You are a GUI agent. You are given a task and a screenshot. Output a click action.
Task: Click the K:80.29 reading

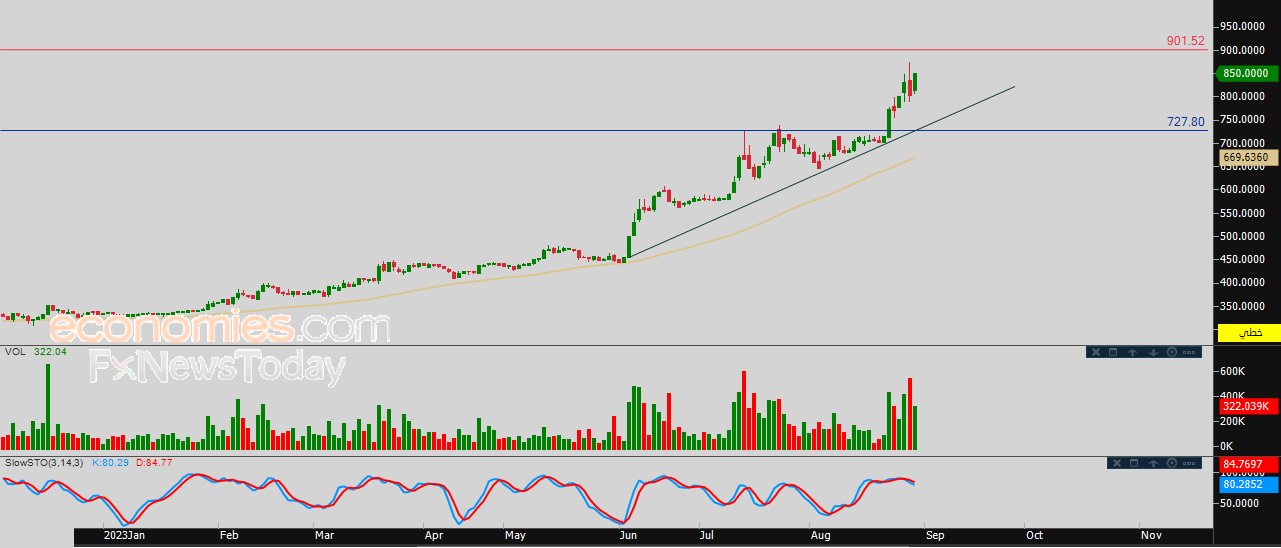point(110,463)
